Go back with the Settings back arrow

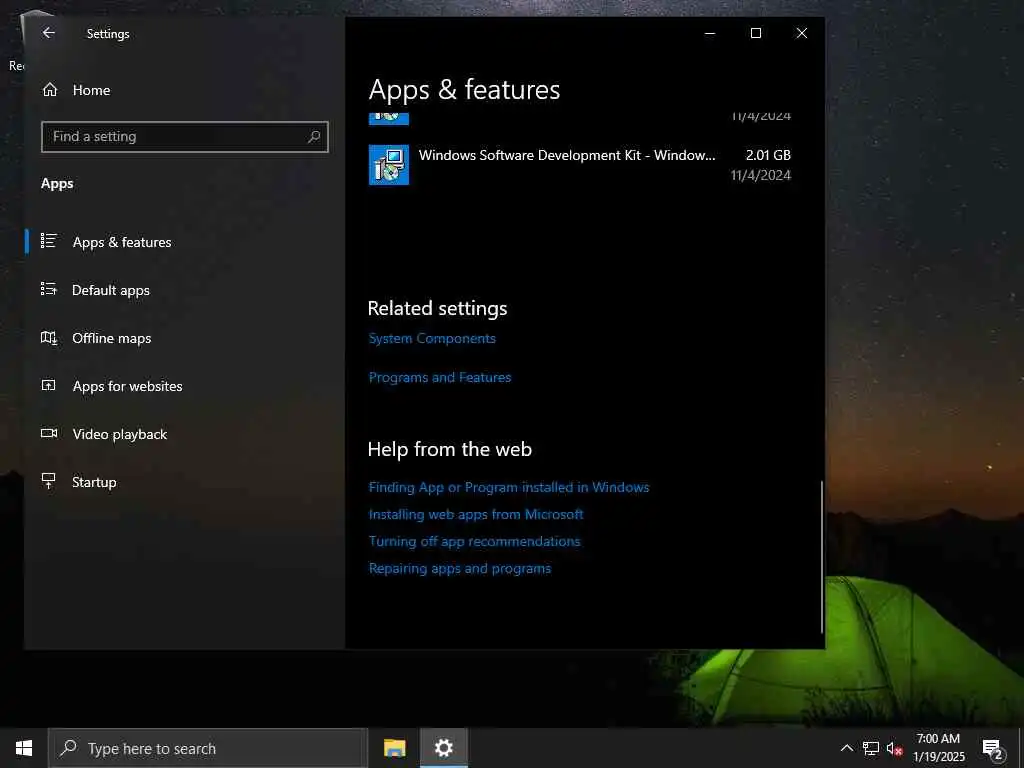pyautogui.click(x=48, y=33)
